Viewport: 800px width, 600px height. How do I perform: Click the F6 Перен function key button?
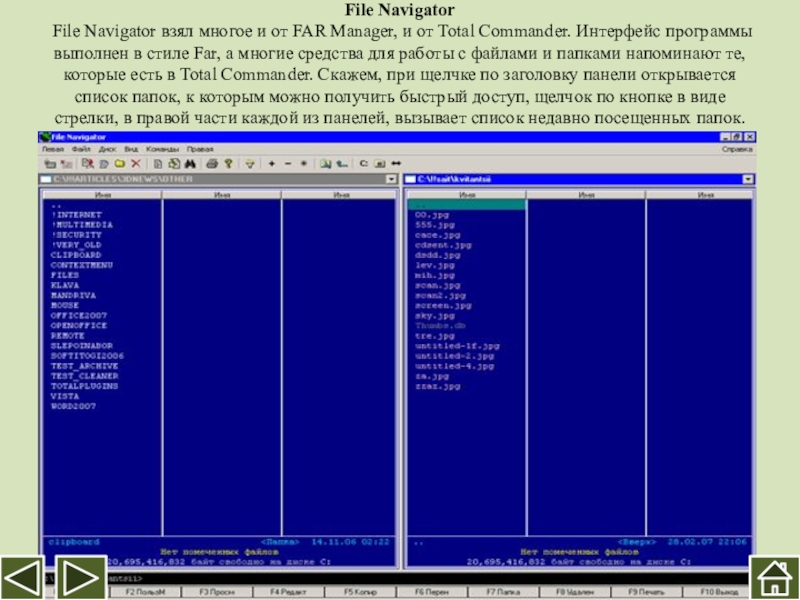pyautogui.click(x=432, y=592)
